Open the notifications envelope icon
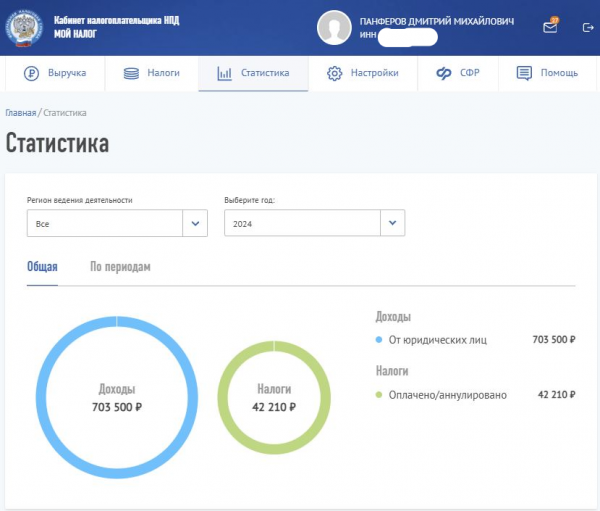 point(550,27)
